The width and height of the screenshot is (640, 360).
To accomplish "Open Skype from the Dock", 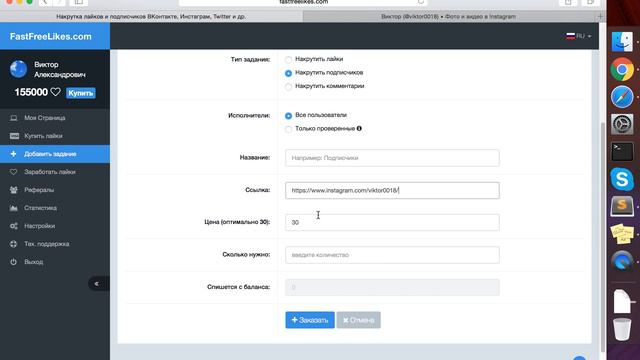I will click(x=622, y=179).
